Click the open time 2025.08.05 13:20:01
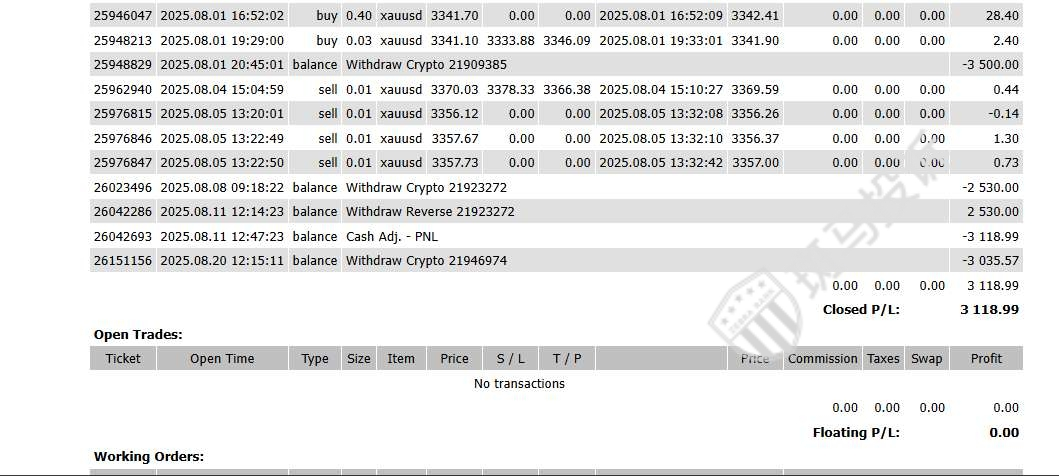This screenshot has width=1059, height=476. click(222, 114)
